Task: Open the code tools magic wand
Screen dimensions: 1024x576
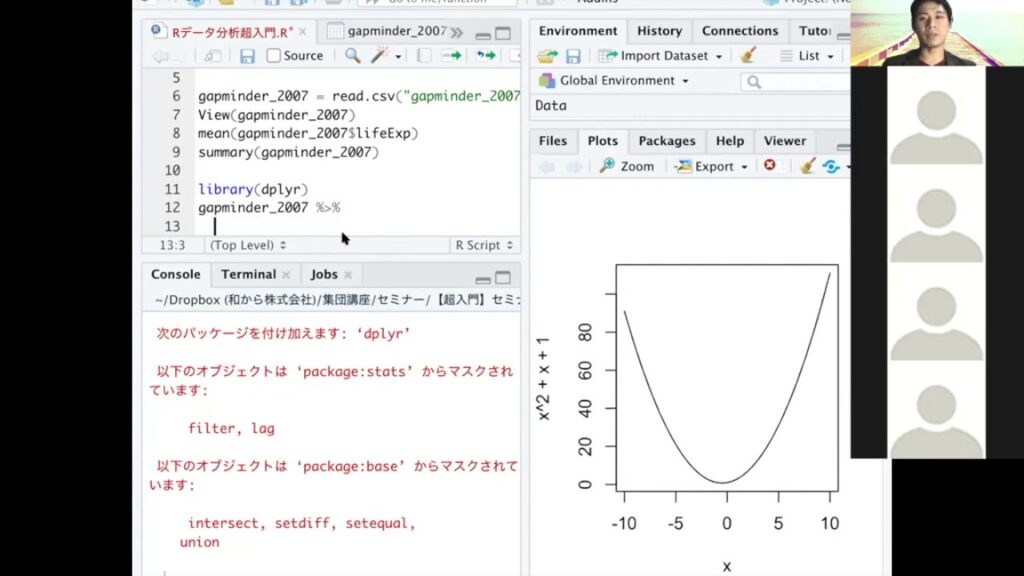Action: tap(379, 56)
